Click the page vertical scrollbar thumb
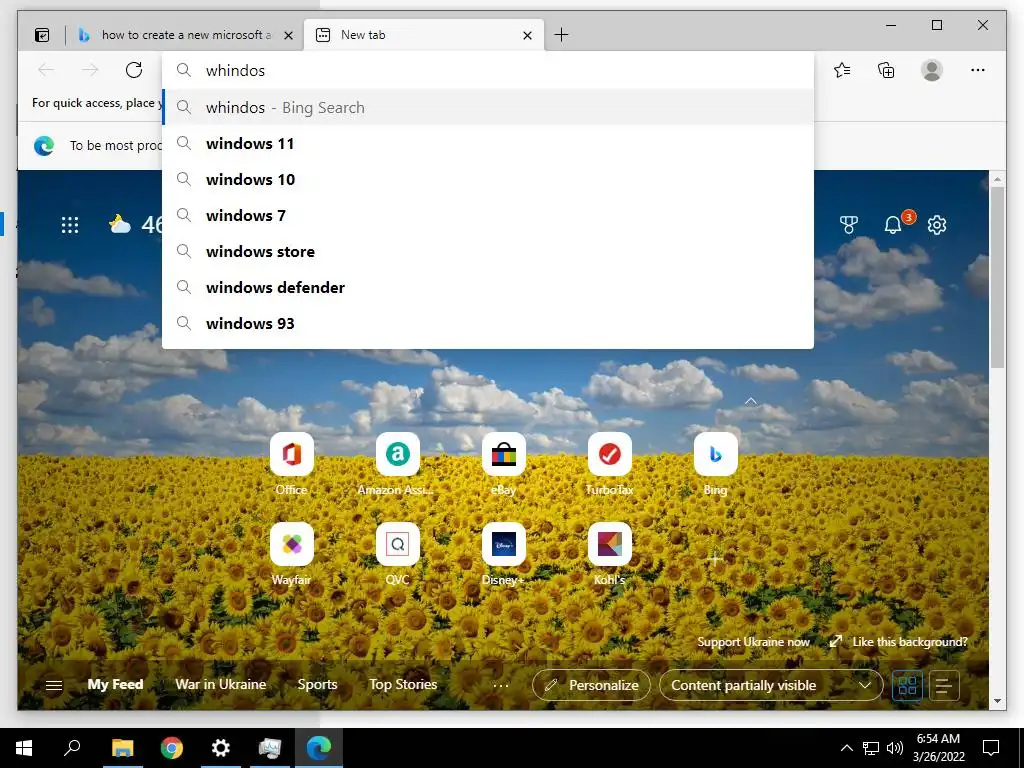 tap(997, 277)
